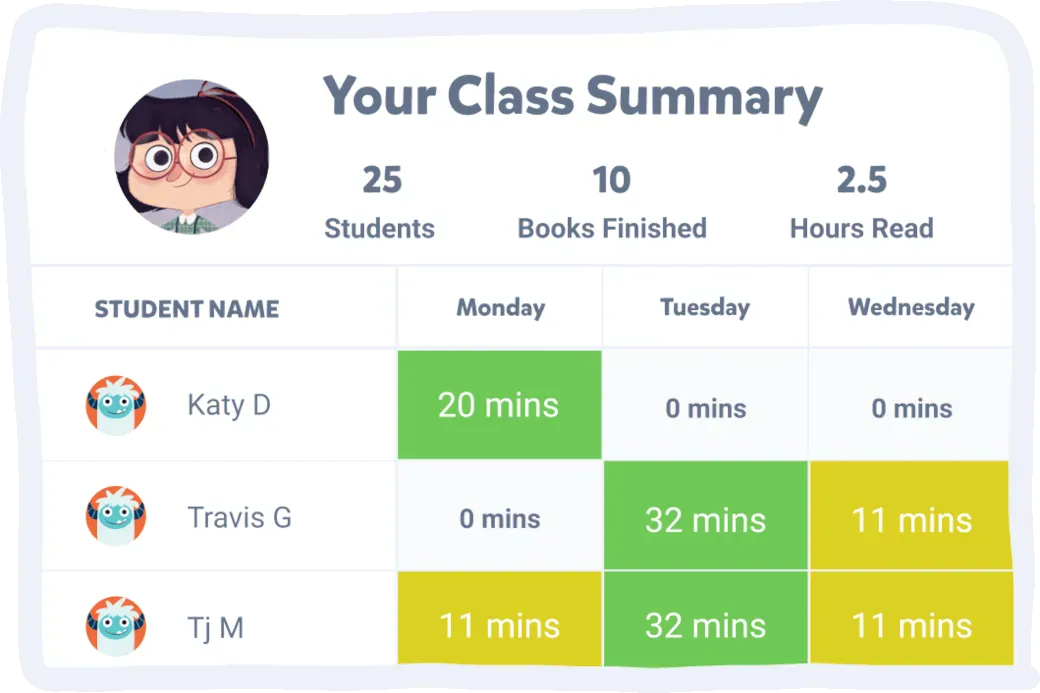Click the 25 Students summary stat
Viewport: 1040px width, 693px height.
[380, 203]
